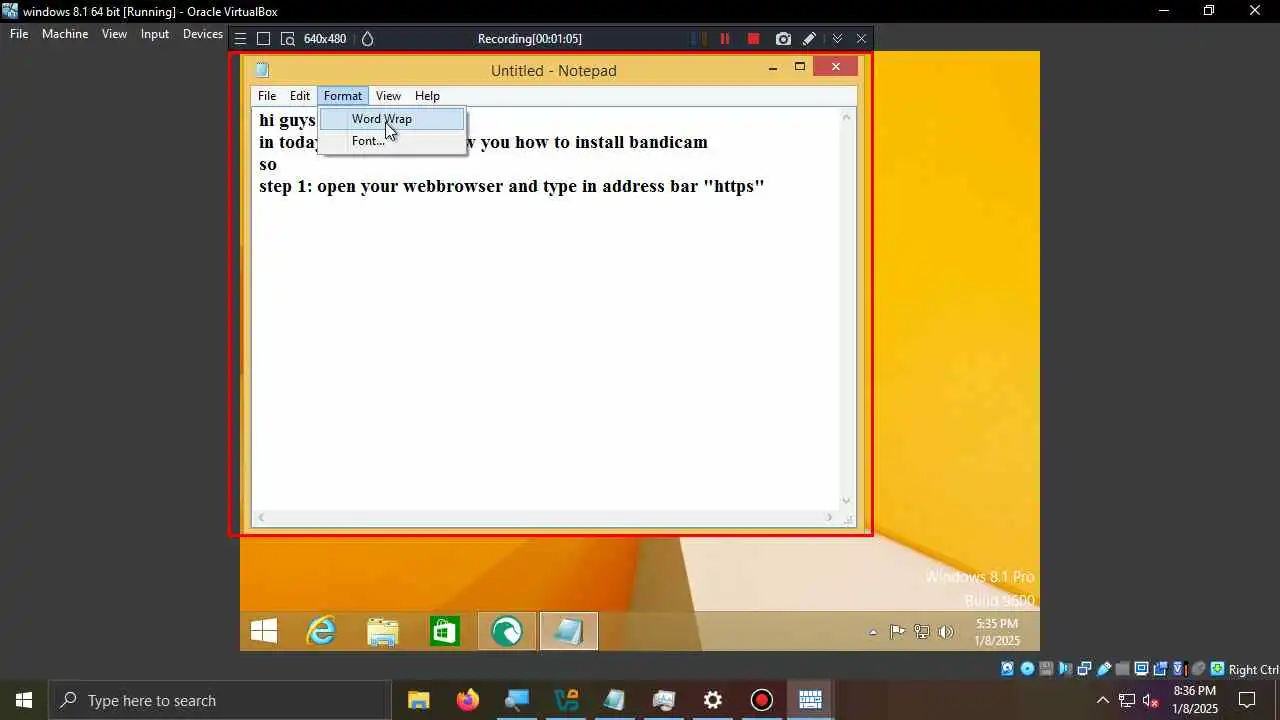Close Notepad with the red X button

tap(835, 67)
